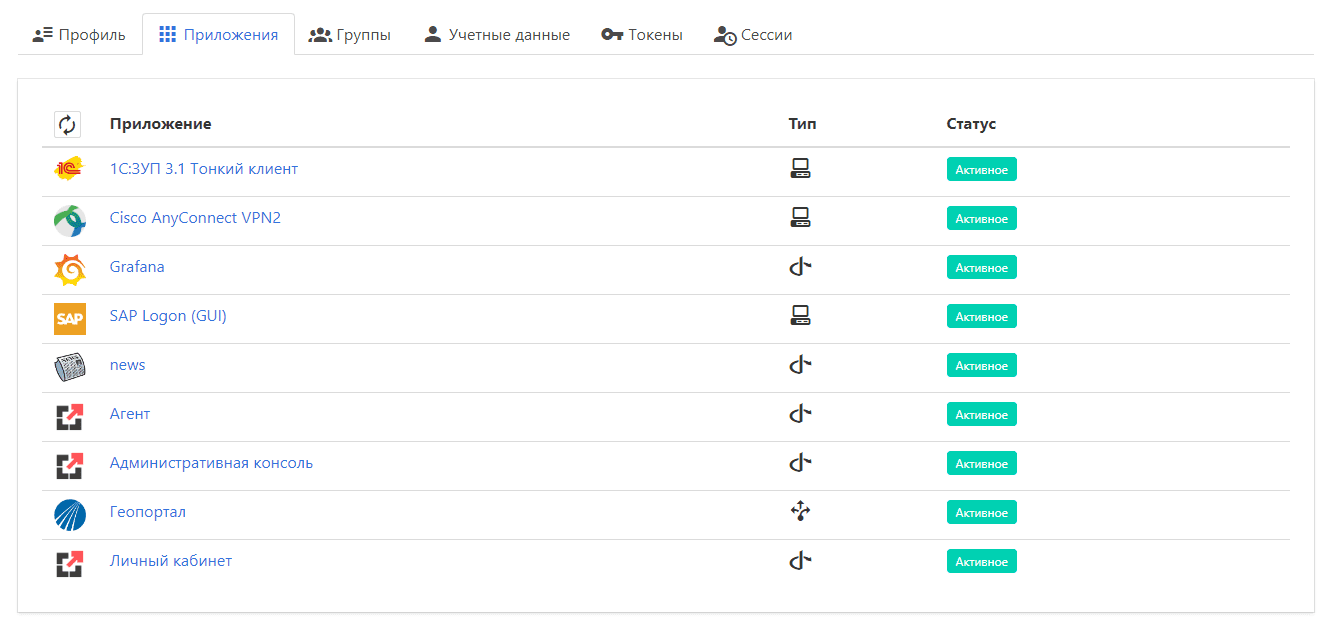Image resolution: width=1331 pixels, height=629 pixels.
Task: Open the Группы tab
Action: [x=350, y=35]
